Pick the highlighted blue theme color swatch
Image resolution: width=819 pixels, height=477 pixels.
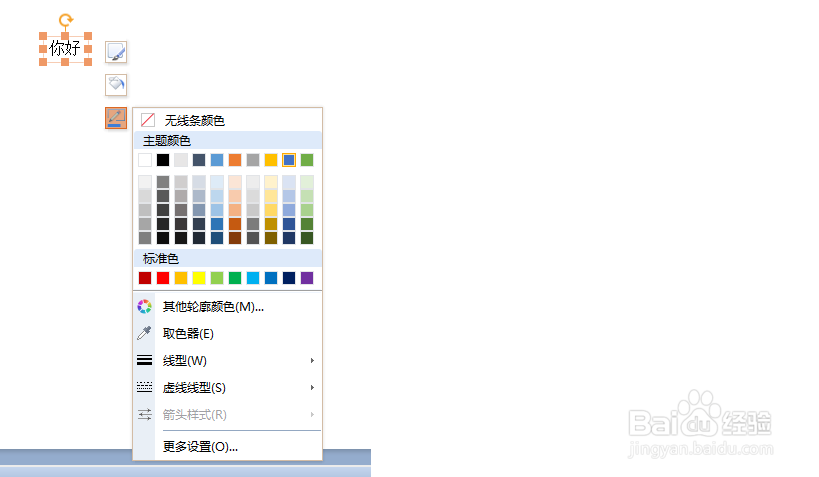point(289,160)
